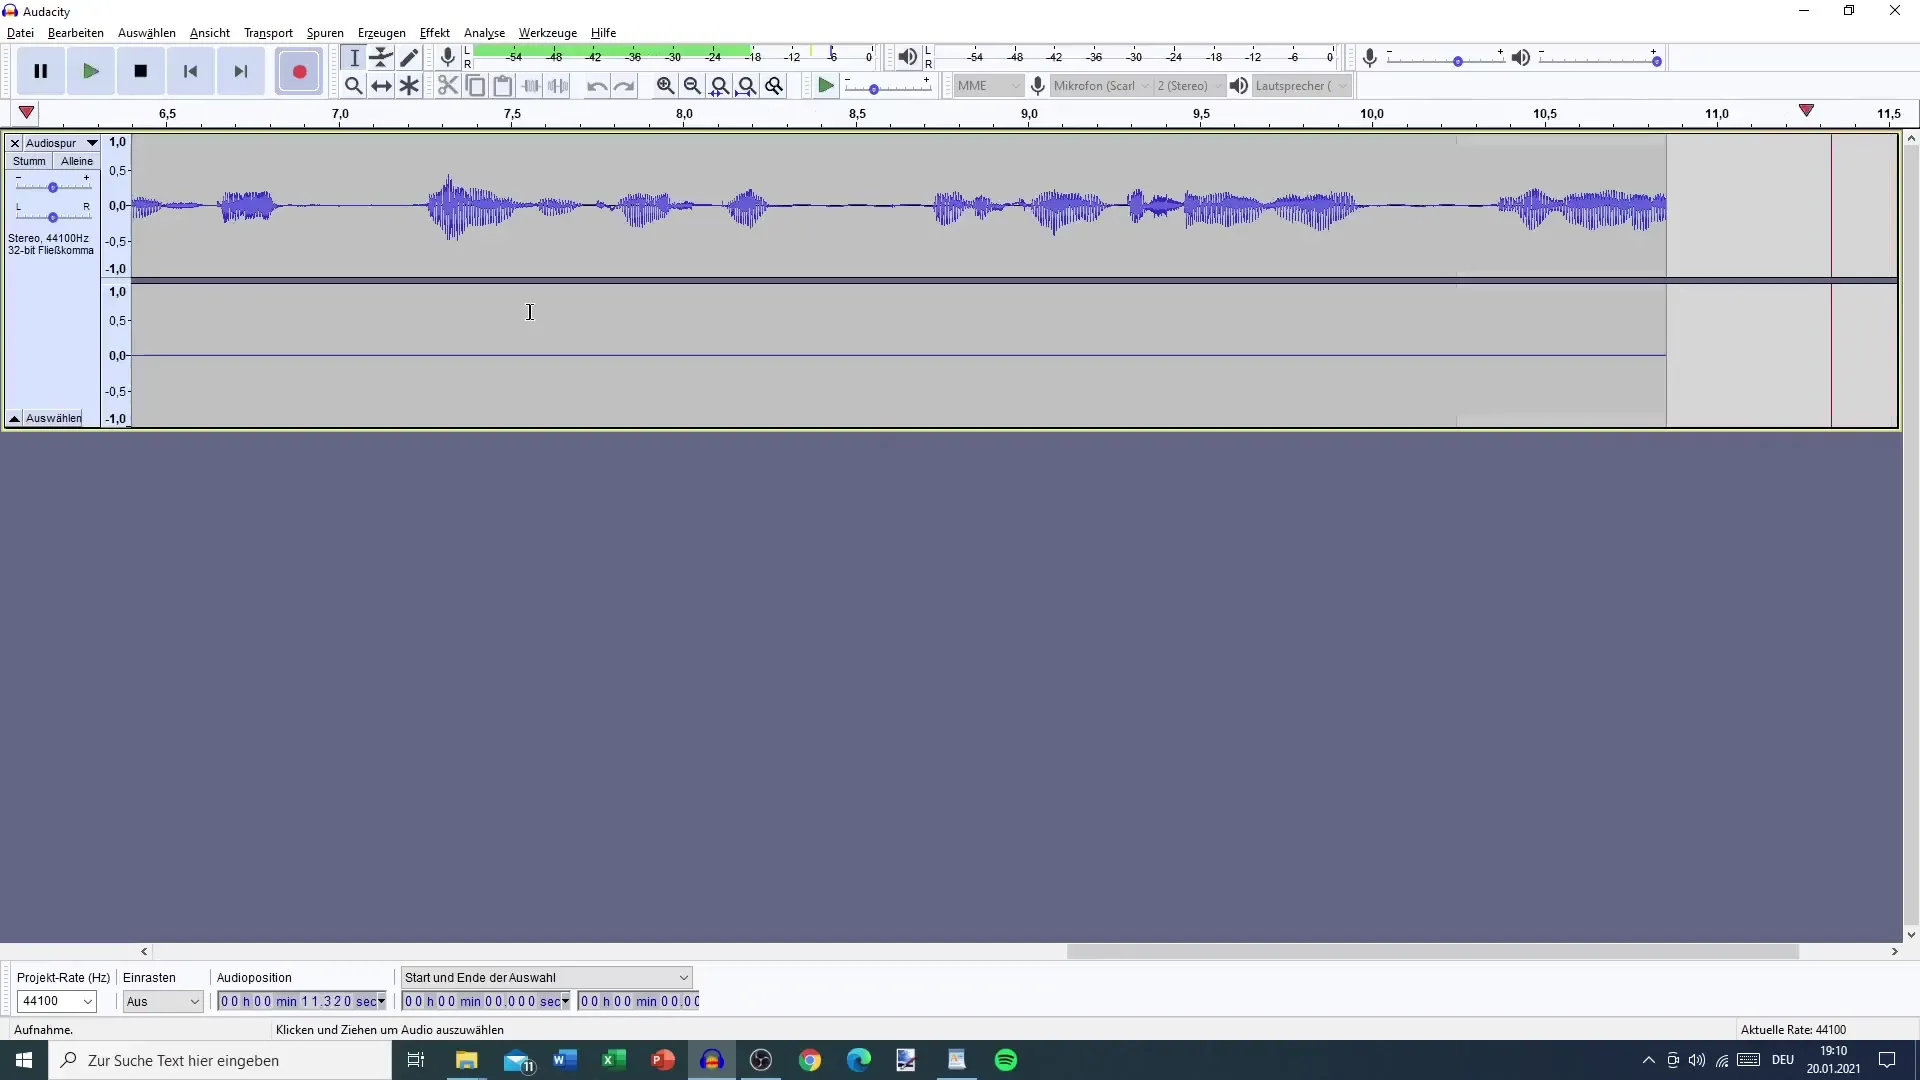Select the Envelope tool
The width and height of the screenshot is (1920, 1080).
381,58
